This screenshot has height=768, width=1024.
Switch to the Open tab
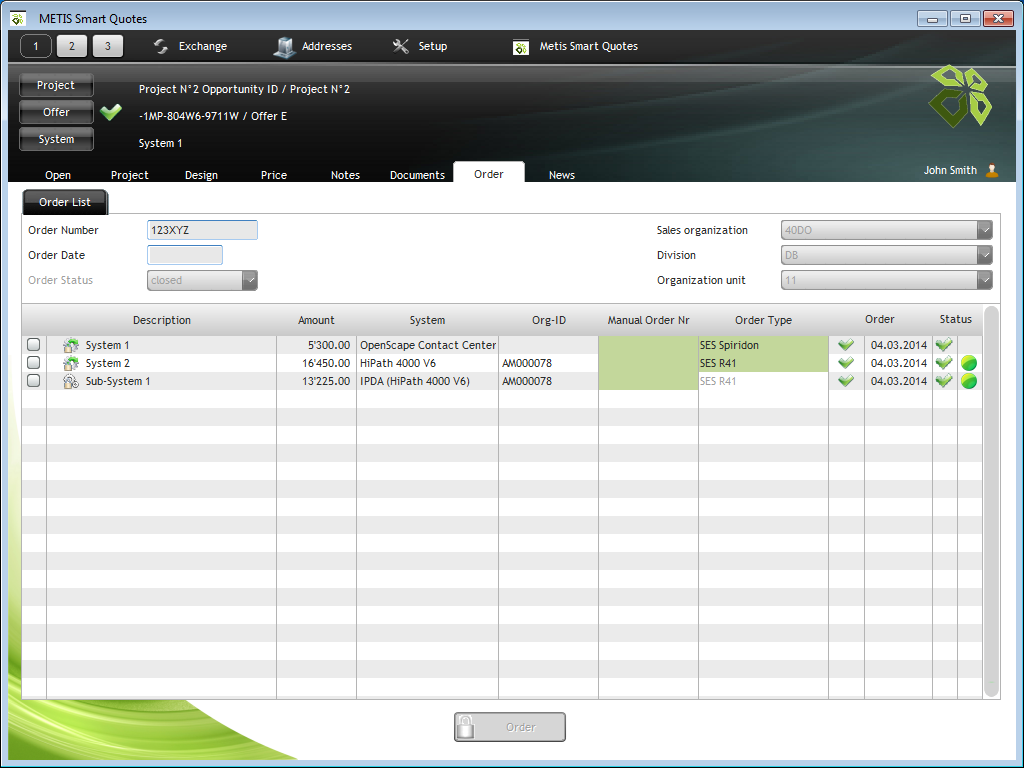click(58, 175)
